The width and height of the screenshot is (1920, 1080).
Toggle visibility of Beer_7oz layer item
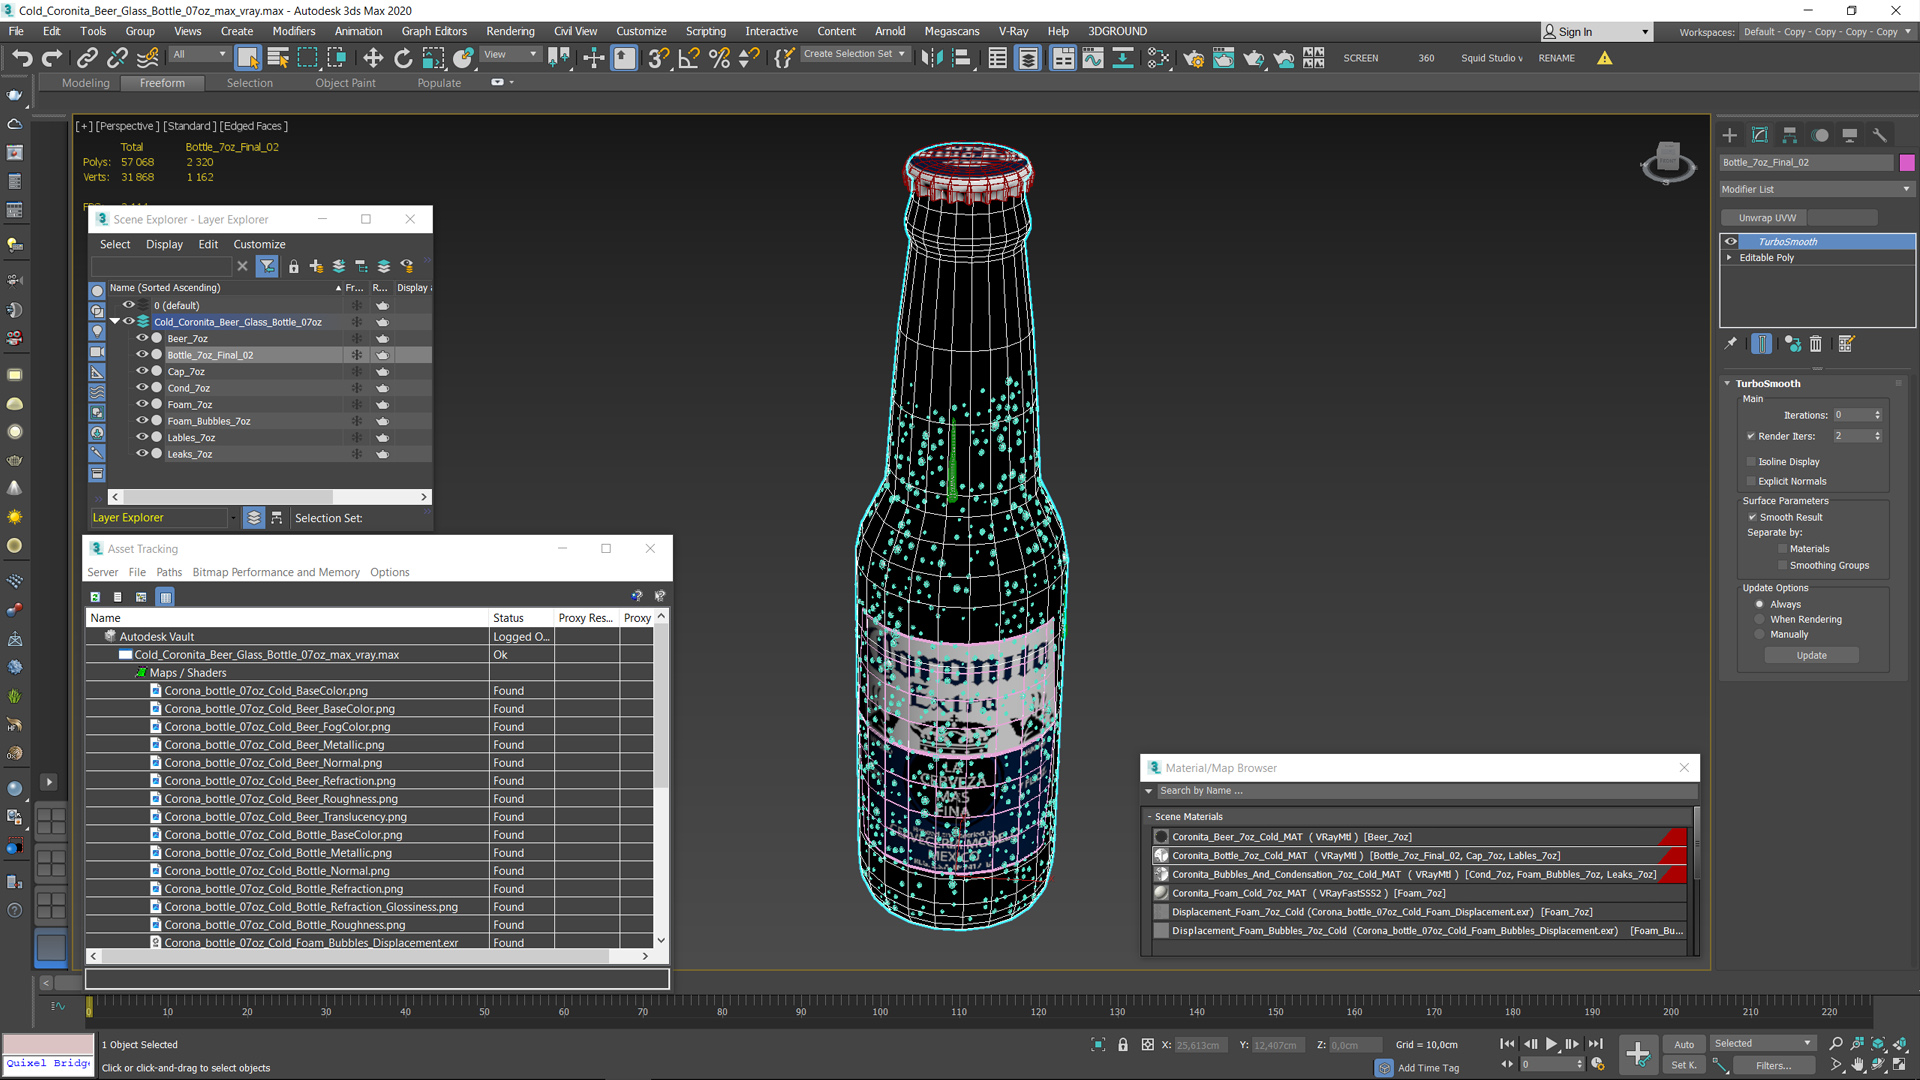(x=142, y=338)
